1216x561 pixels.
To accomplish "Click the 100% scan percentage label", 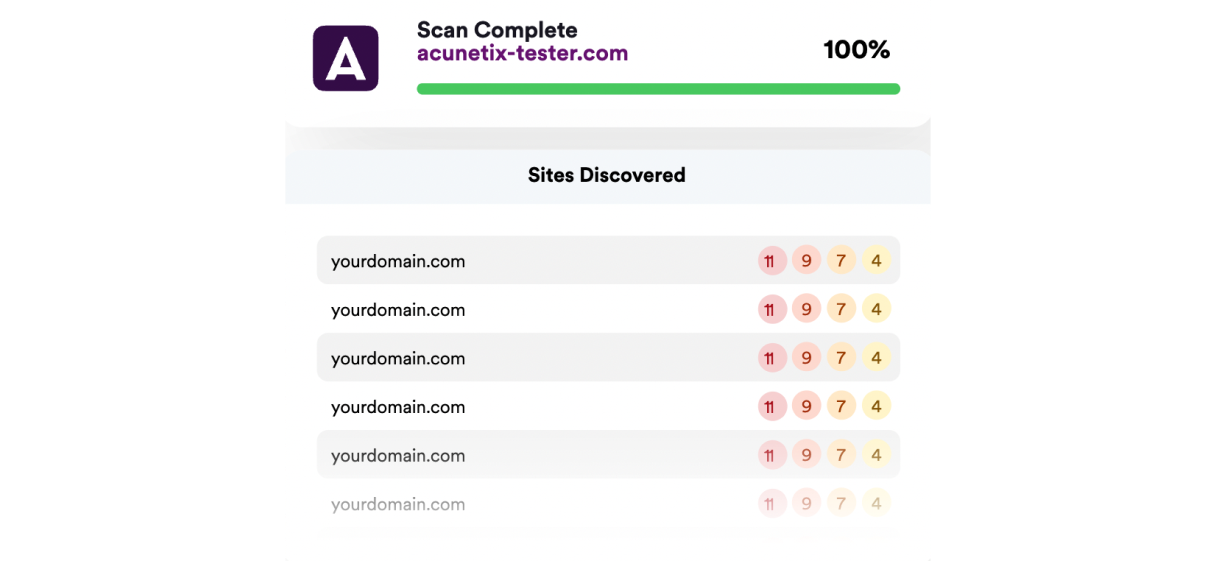I will point(856,50).
